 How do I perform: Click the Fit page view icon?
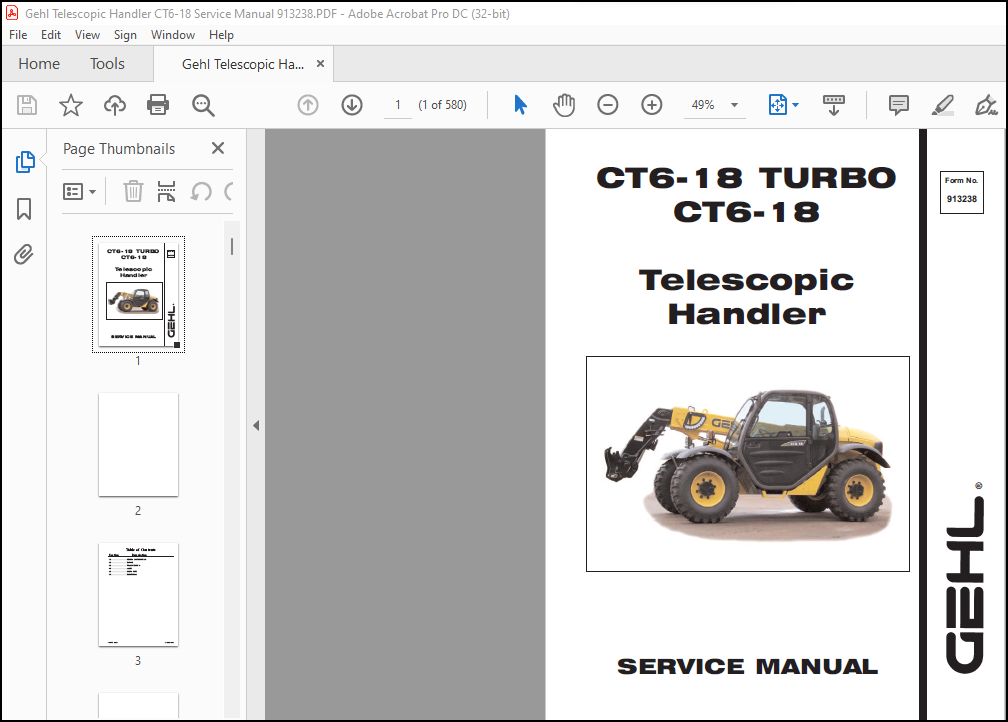[777, 104]
